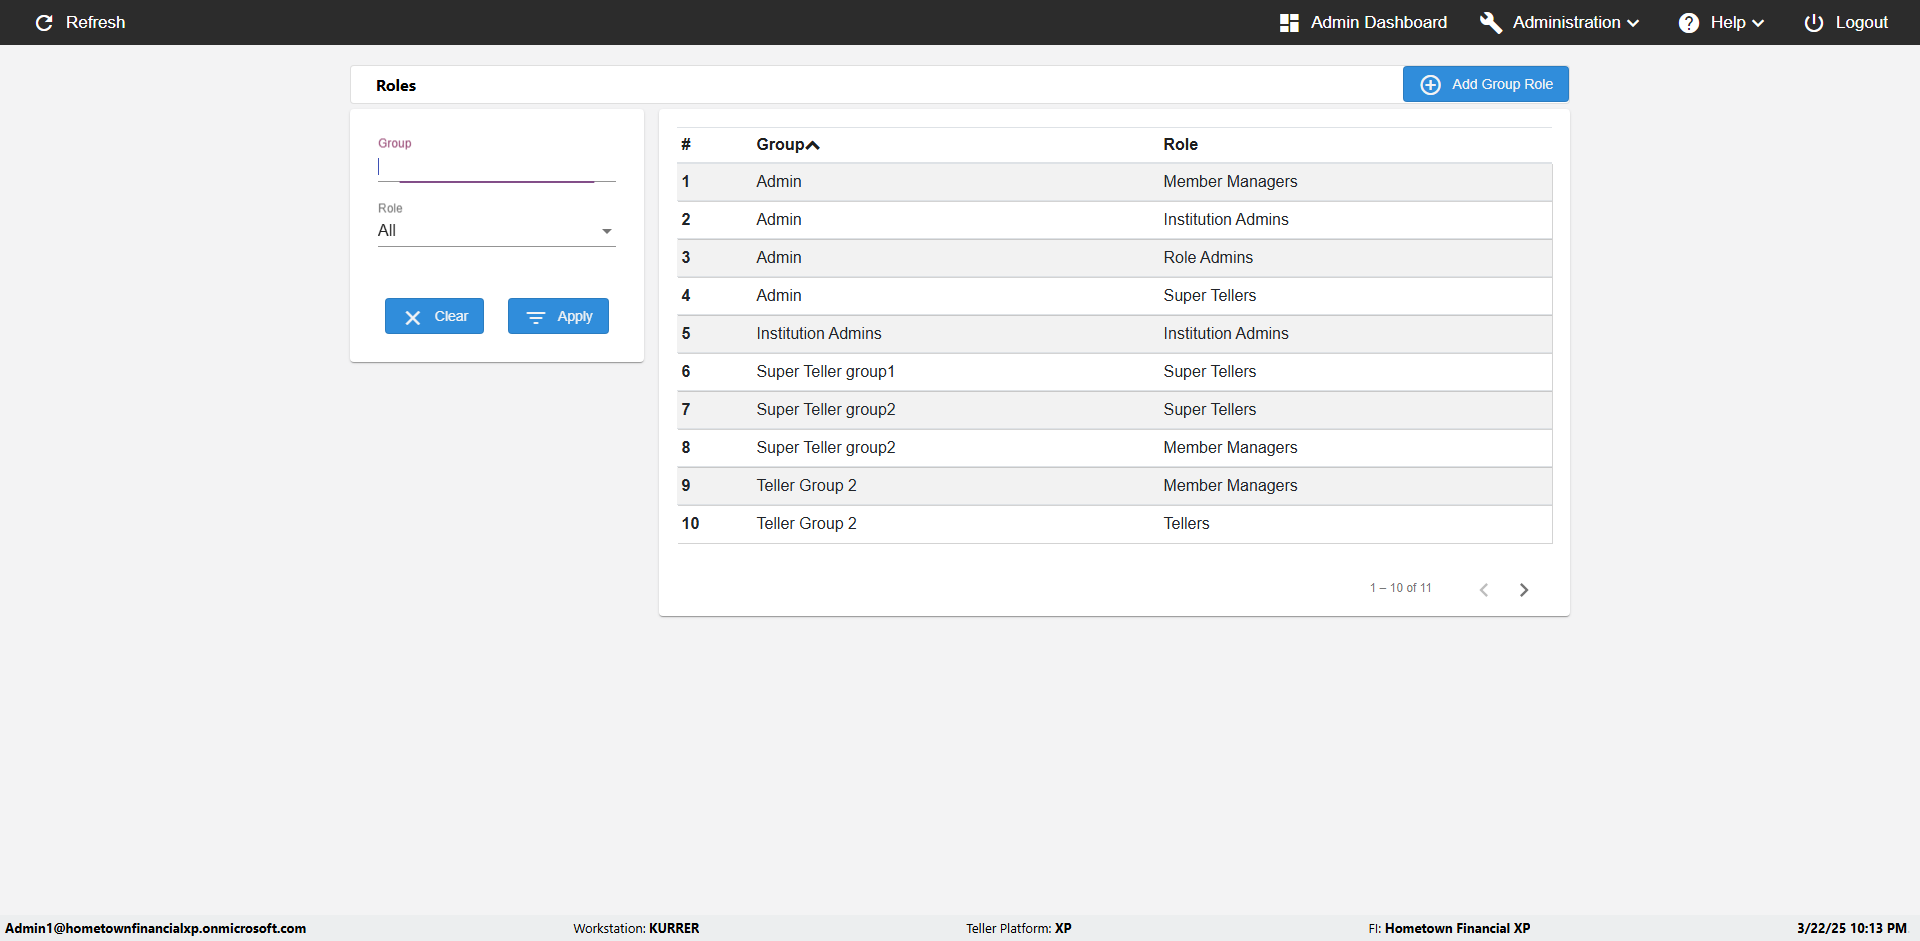The height and width of the screenshot is (941, 1920).
Task: Click the 1 – 10 of 11 pagination text
Action: (x=1401, y=588)
